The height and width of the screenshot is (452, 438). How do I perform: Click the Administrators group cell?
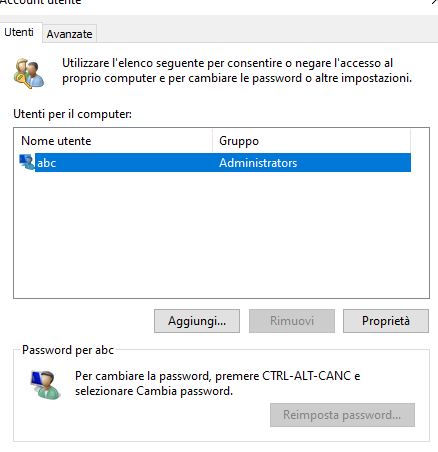tap(258, 163)
